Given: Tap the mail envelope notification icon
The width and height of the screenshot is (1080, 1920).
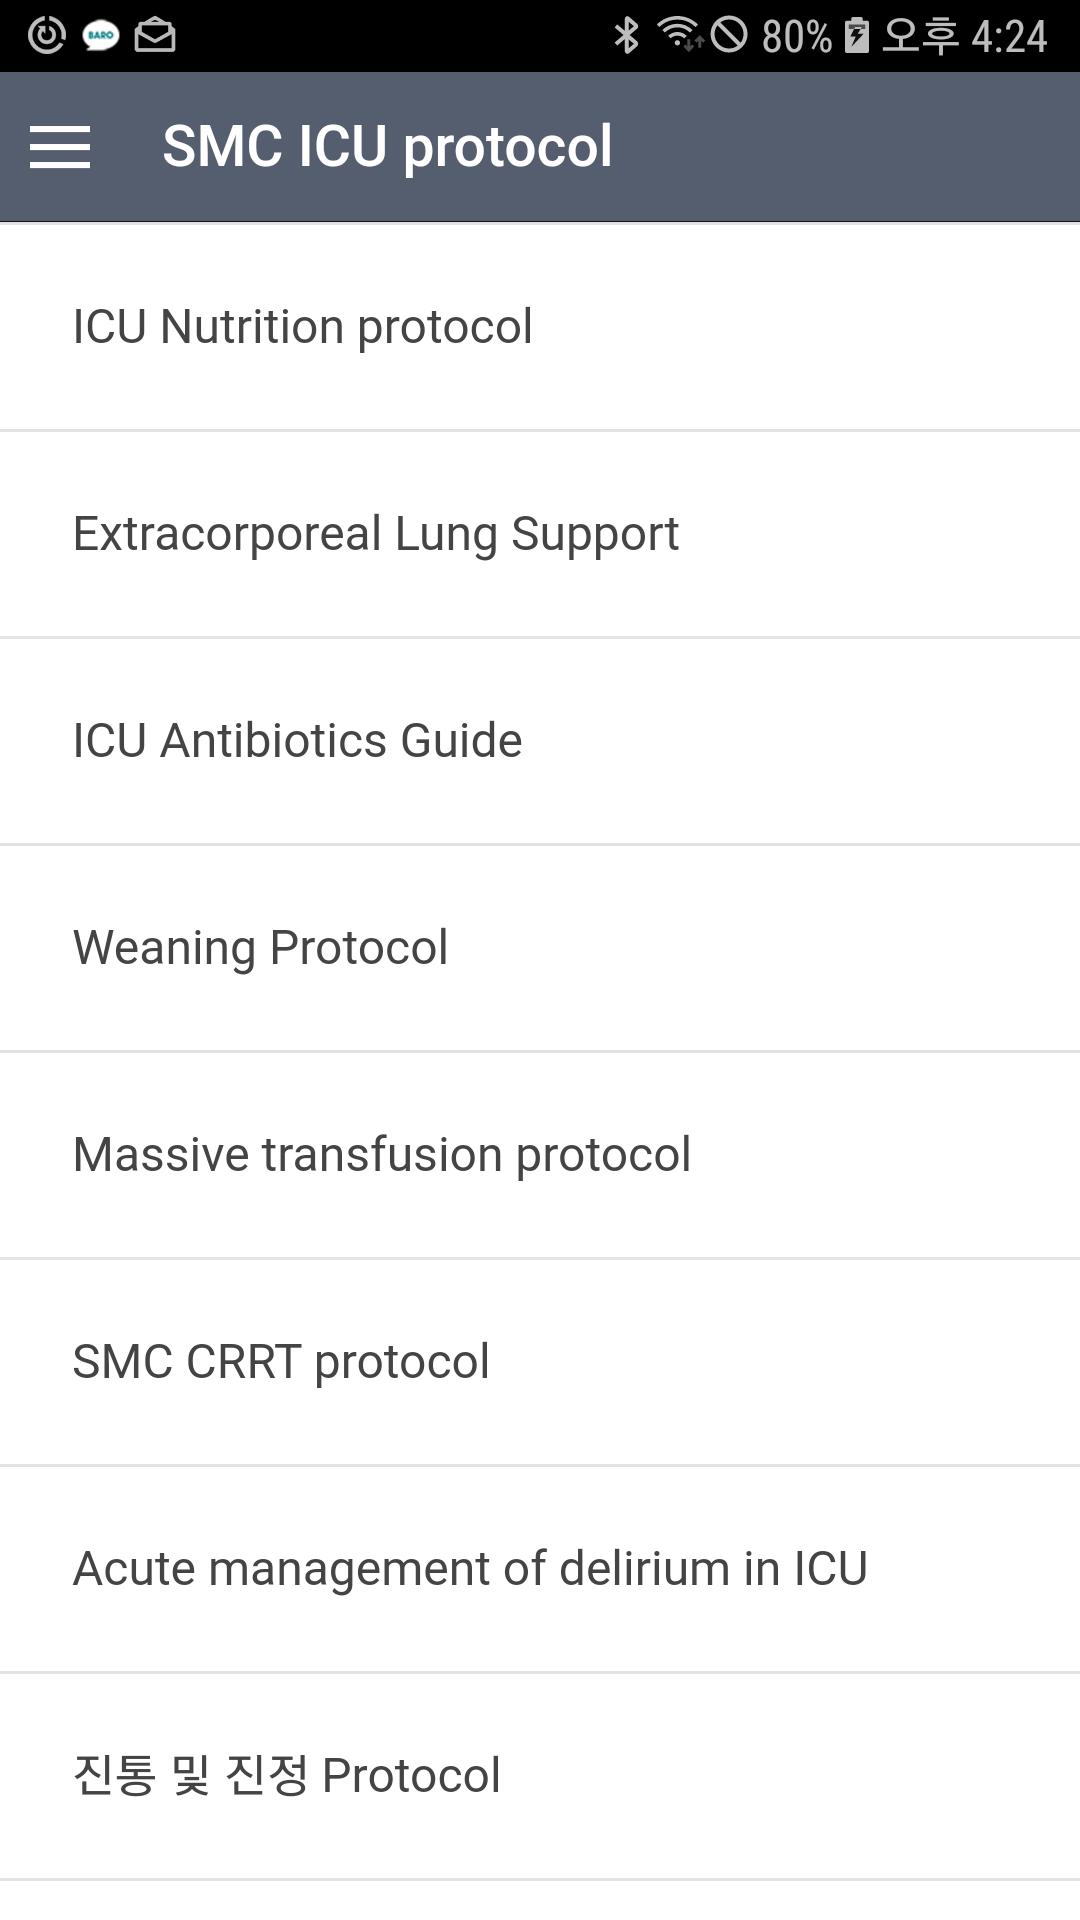Looking at the screenshot, I should pyautogui.click(x=155, y=35).
